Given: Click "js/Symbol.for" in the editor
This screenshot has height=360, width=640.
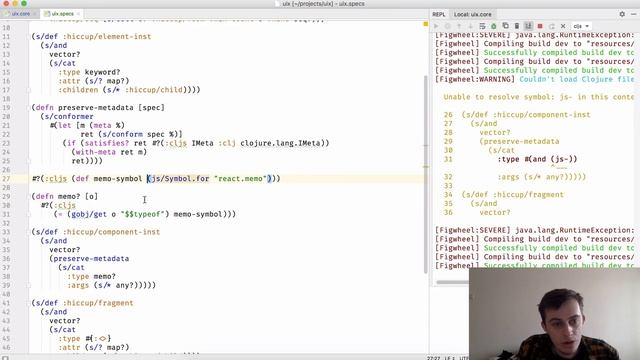Looking at the screenshot, I should [180, 179].
